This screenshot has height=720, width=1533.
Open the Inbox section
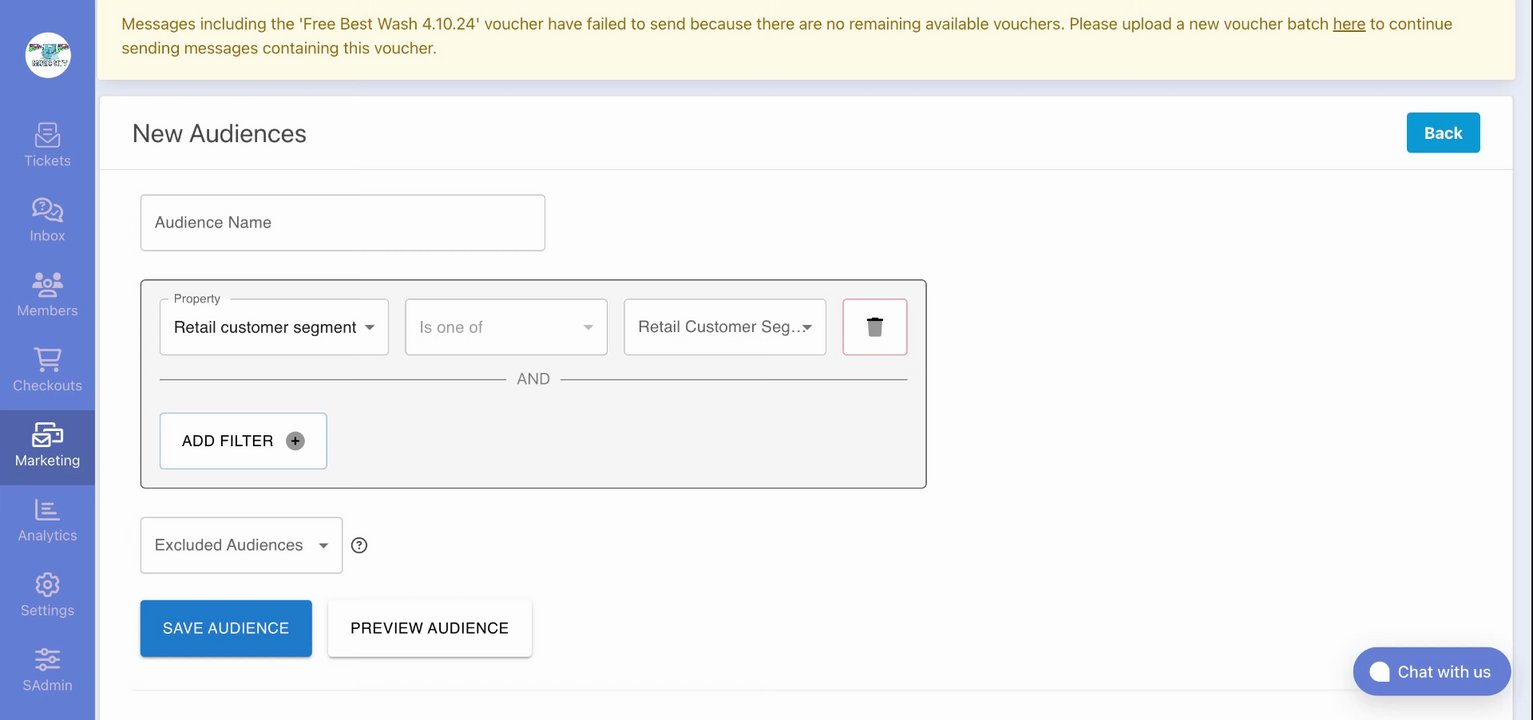tap(47, 220)
